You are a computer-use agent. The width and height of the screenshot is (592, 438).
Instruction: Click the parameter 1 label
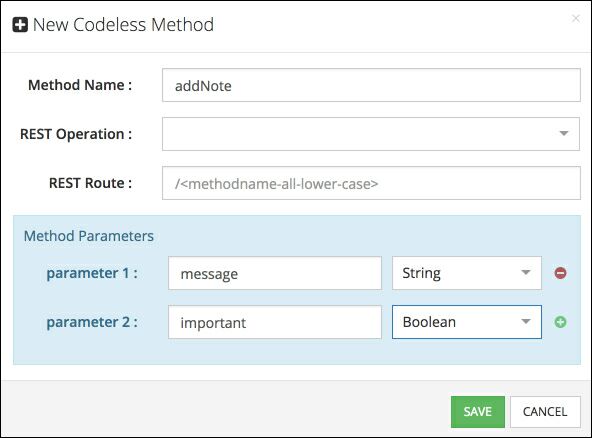[92, 273]
